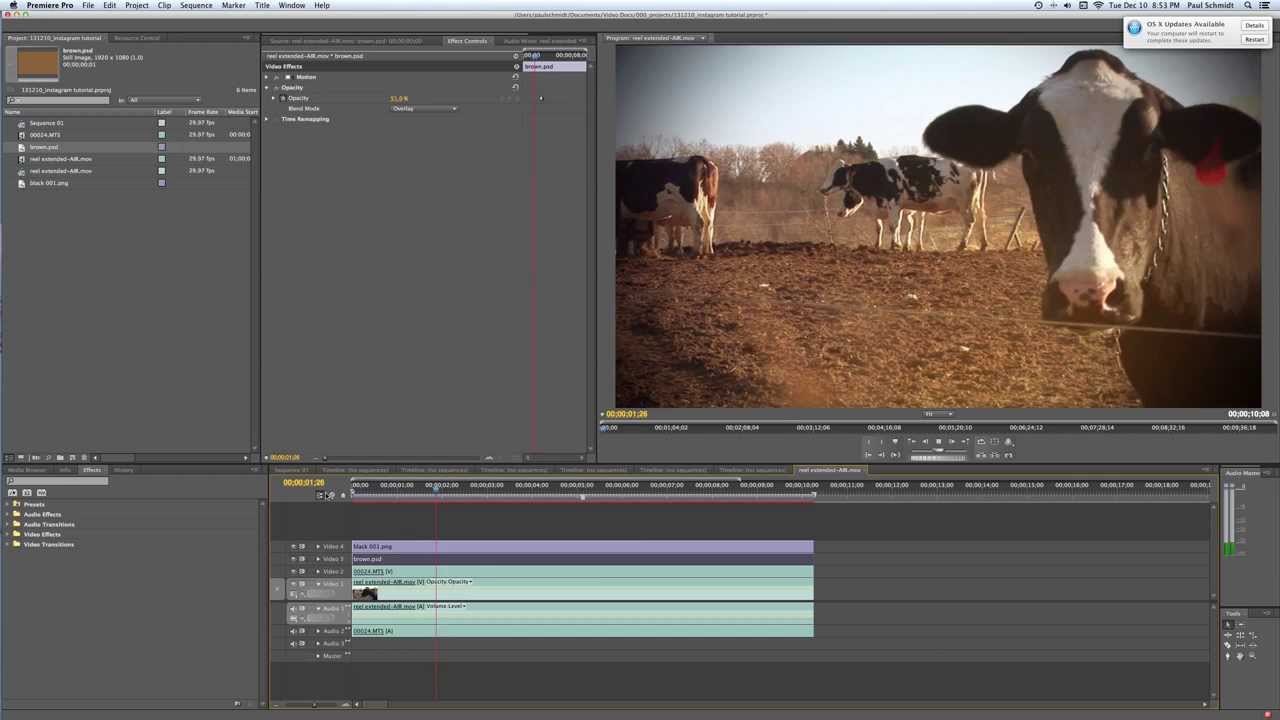Select the Ripple Edit tool
This screenshot has height=720, width=1280.
1228,635
